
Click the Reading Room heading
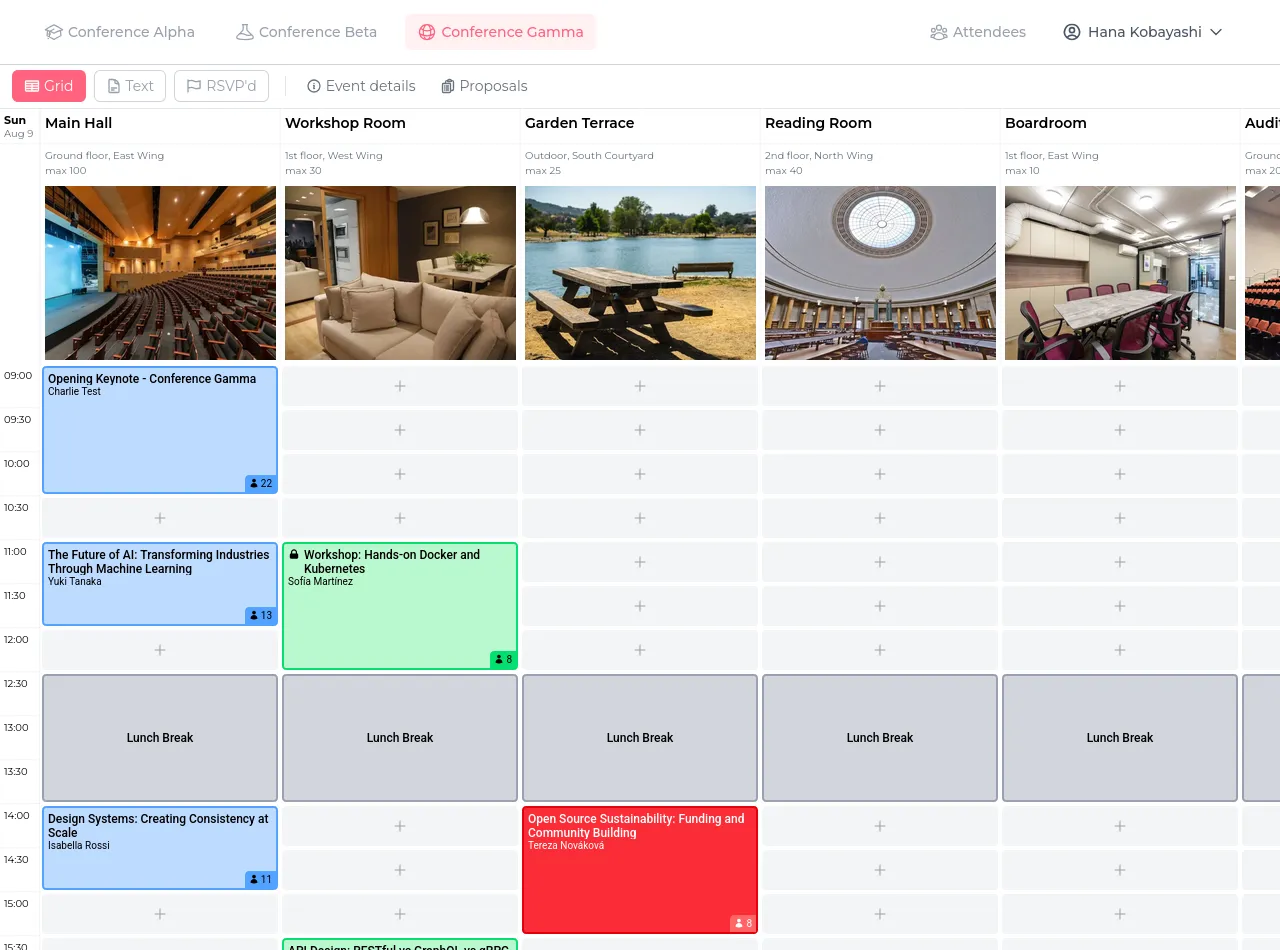click(x=818, y=123)
